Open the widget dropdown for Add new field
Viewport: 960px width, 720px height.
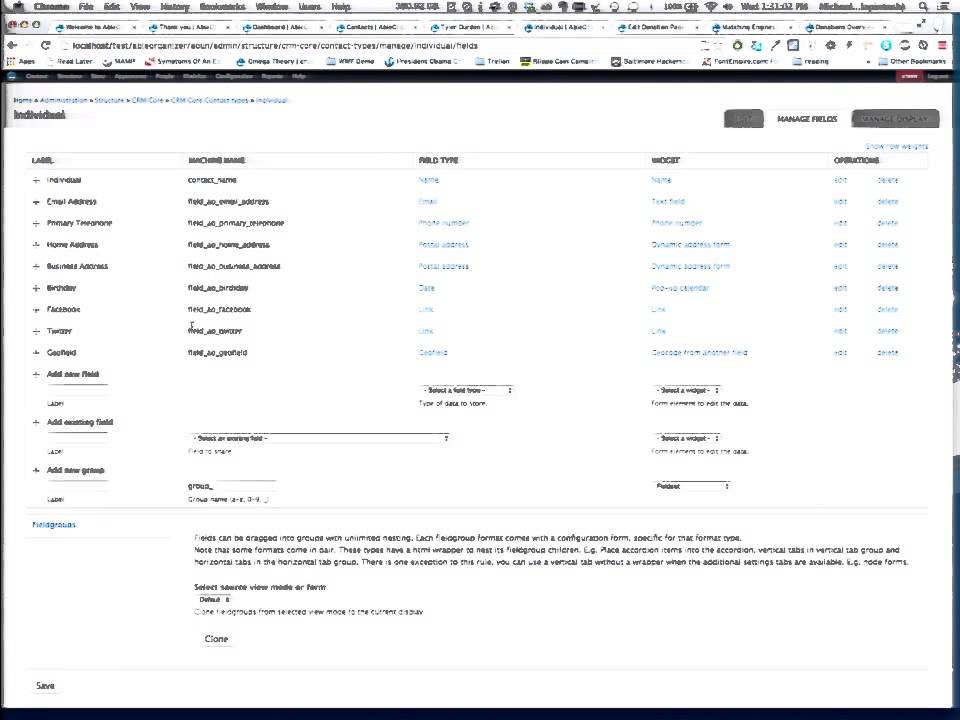687,390
